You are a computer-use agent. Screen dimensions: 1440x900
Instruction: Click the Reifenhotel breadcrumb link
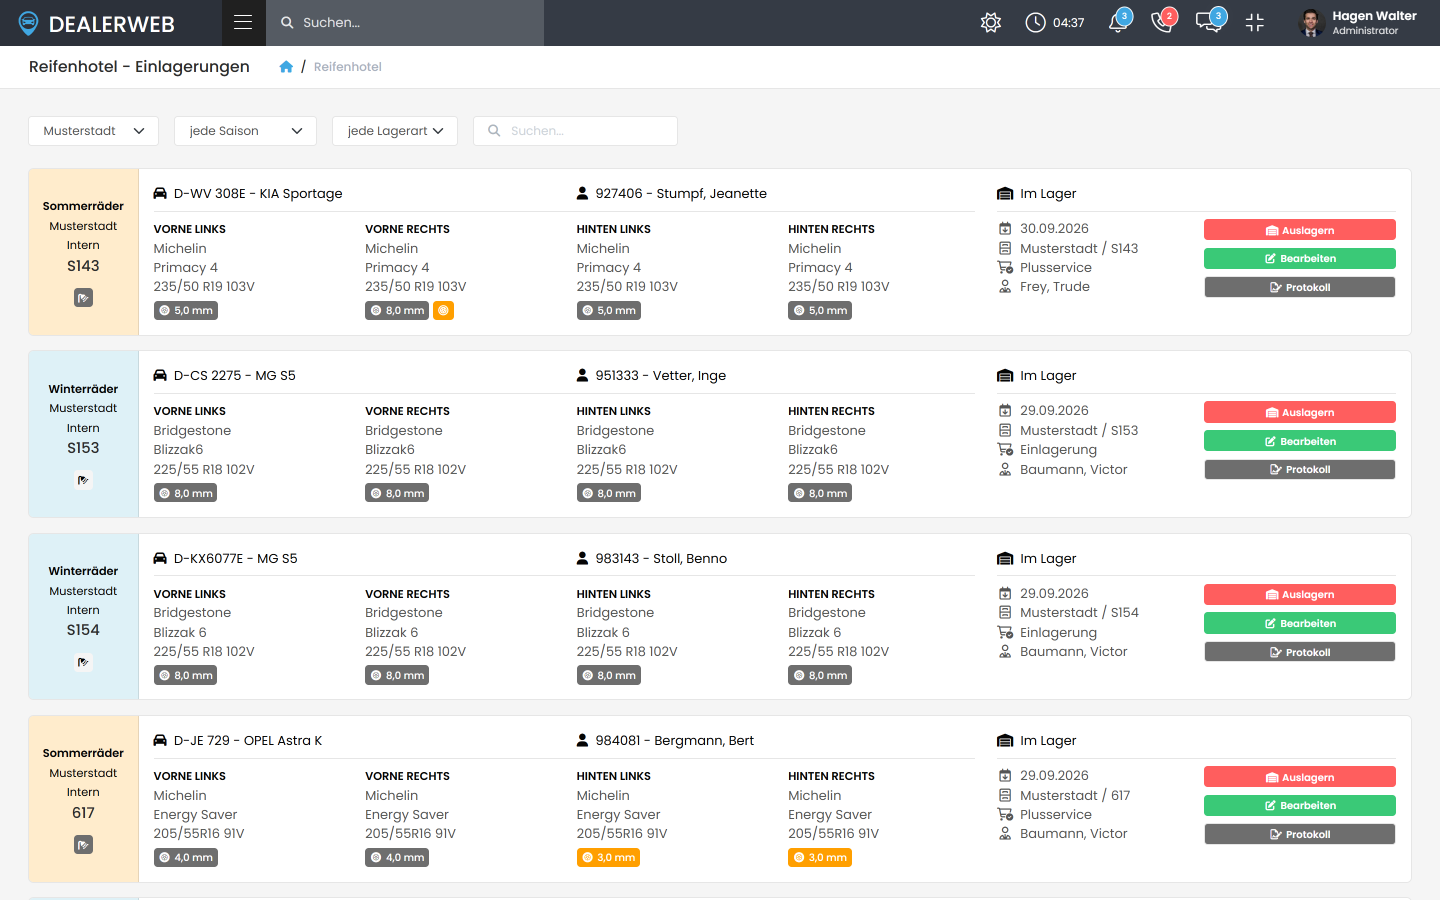pyautogui.click(x=347, y=67)
